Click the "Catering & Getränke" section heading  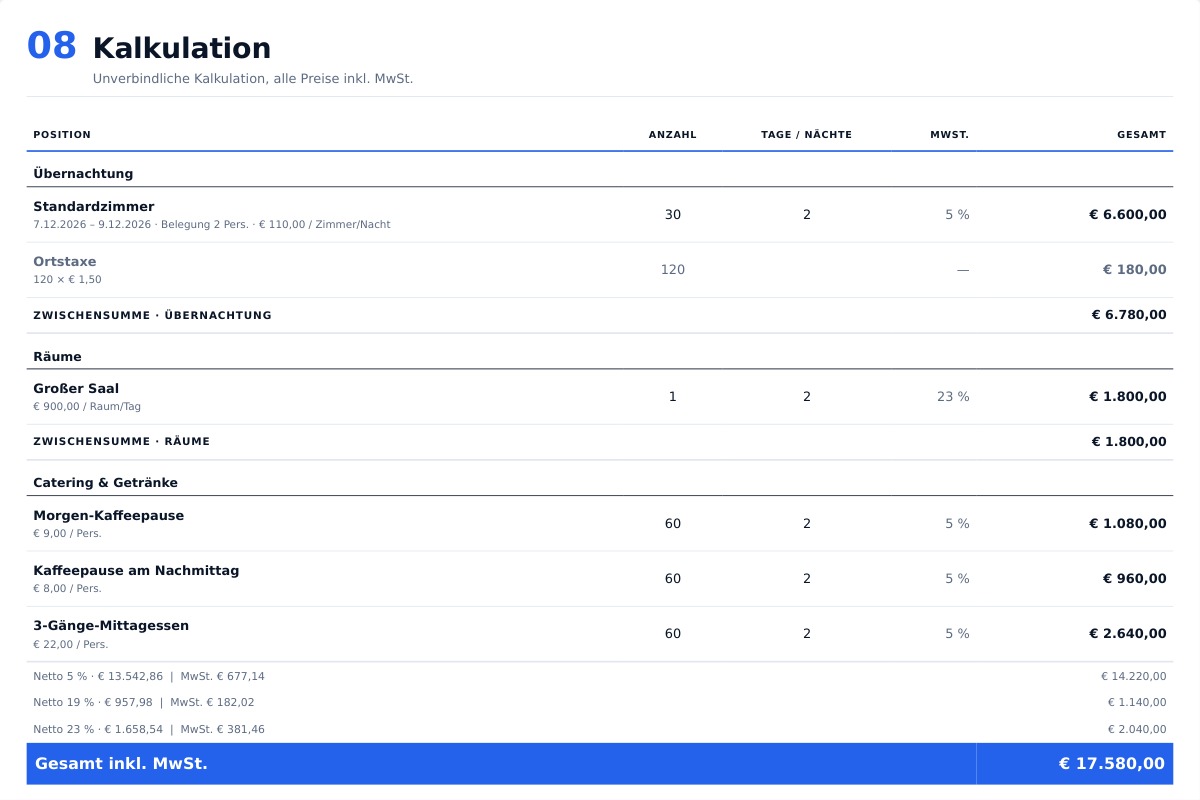pyautogui.click(x=106, y=483)
